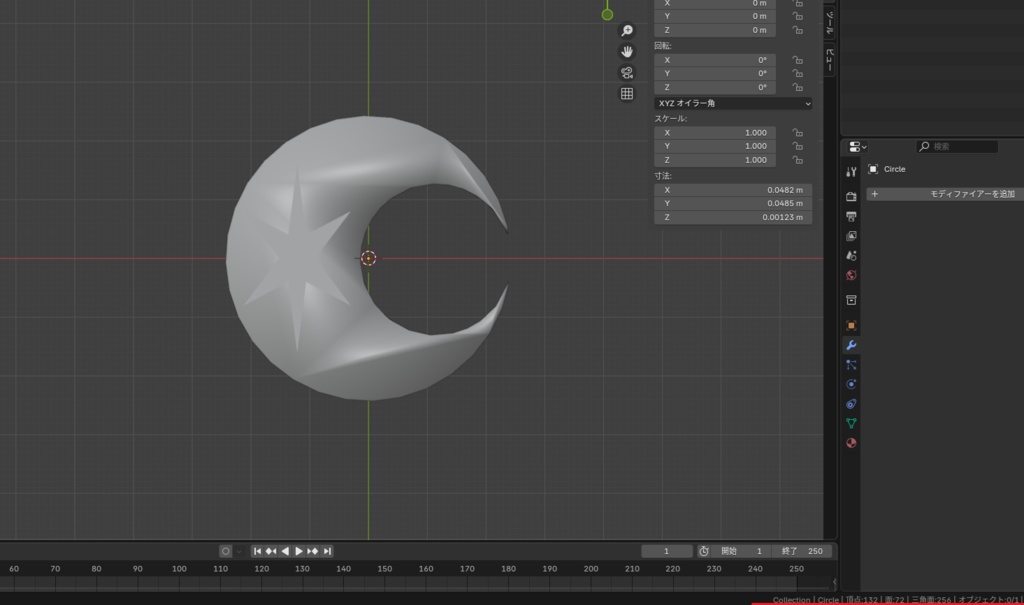Jump to the next keyframe
This screenshot has width=1024, height=605.
point(313,551)
